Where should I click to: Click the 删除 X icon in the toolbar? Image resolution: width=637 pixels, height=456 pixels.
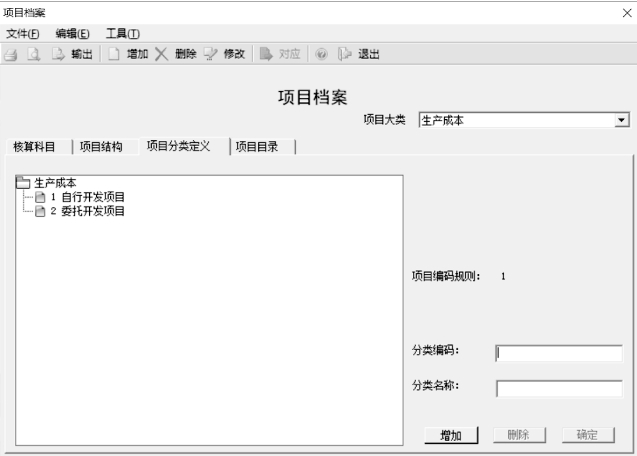click(x=162, y=54)
